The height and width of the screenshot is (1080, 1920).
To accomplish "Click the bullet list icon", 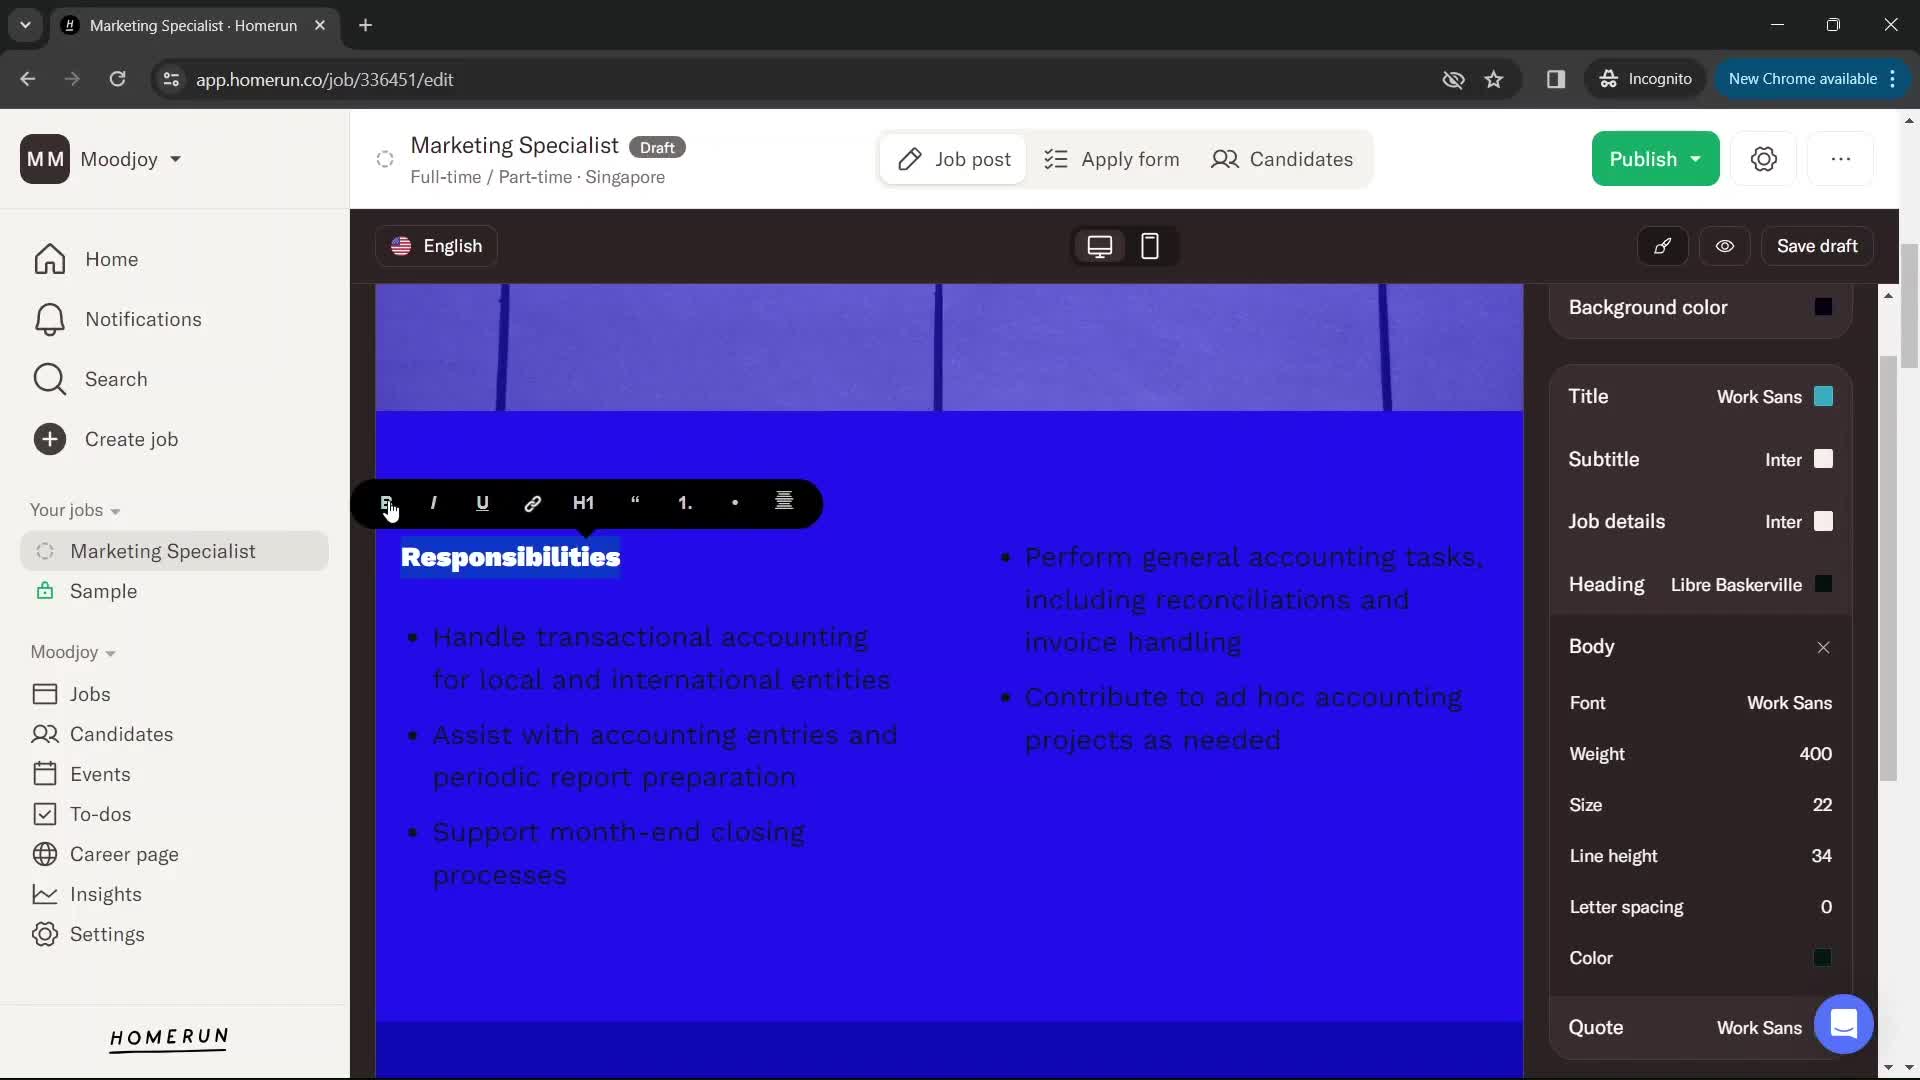I will click(733, 502).
